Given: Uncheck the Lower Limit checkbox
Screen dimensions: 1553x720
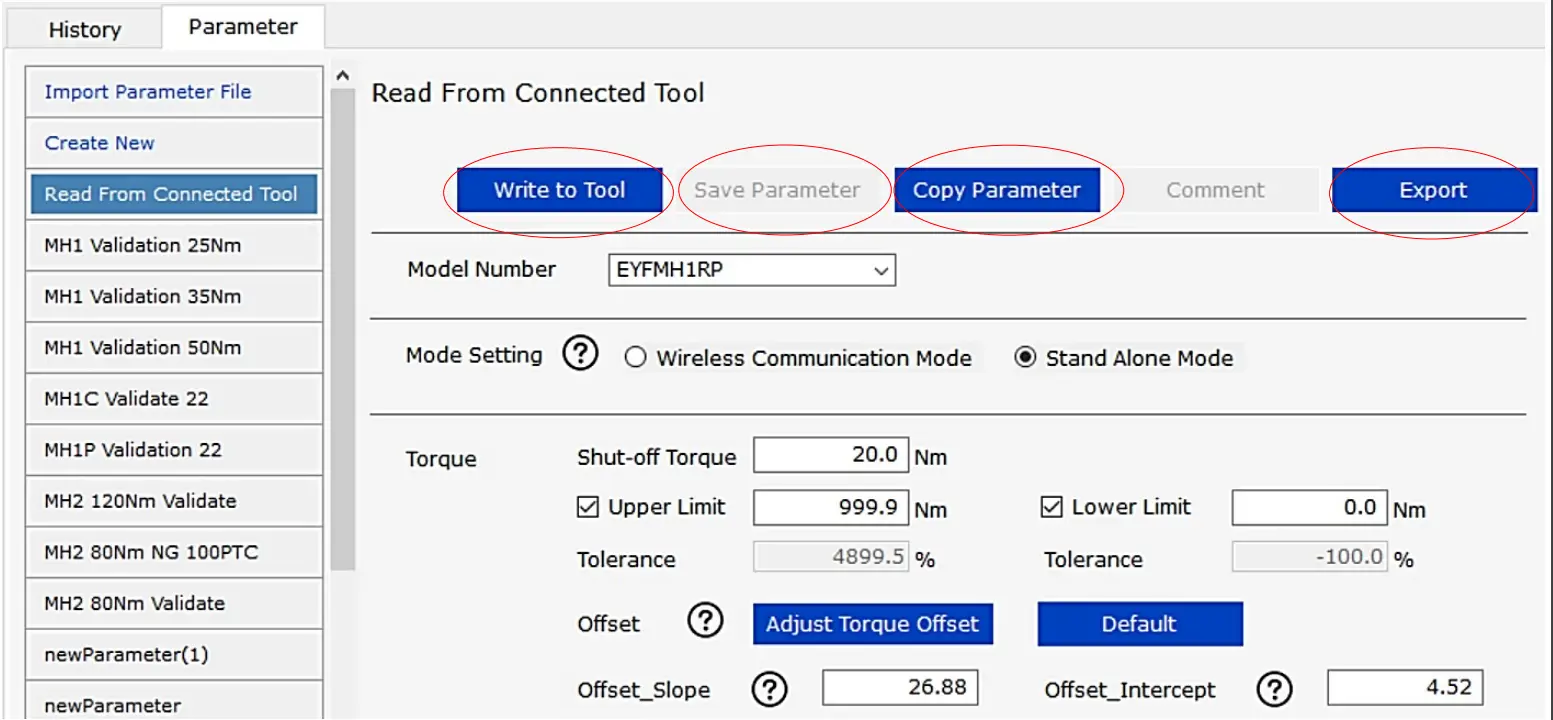Looking at the screenshot, I should 1051,507.
